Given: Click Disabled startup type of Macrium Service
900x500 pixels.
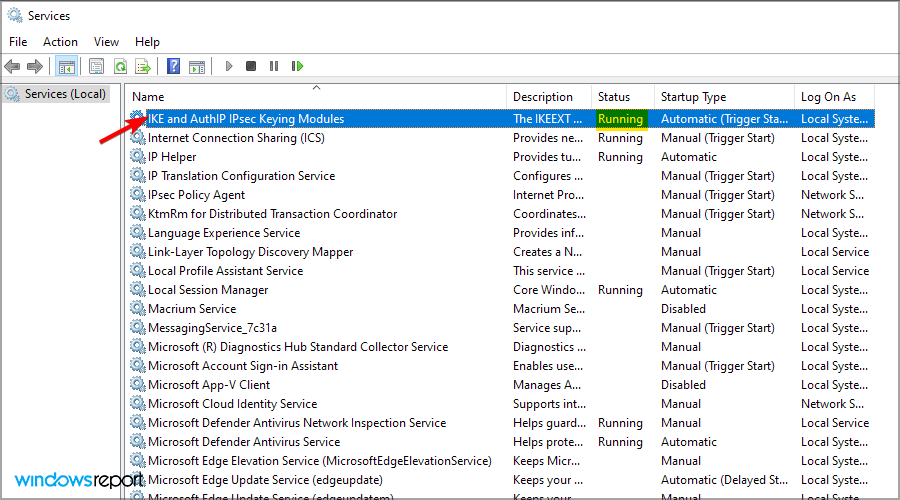Looking at the screenshot, I should click(683, 309).
